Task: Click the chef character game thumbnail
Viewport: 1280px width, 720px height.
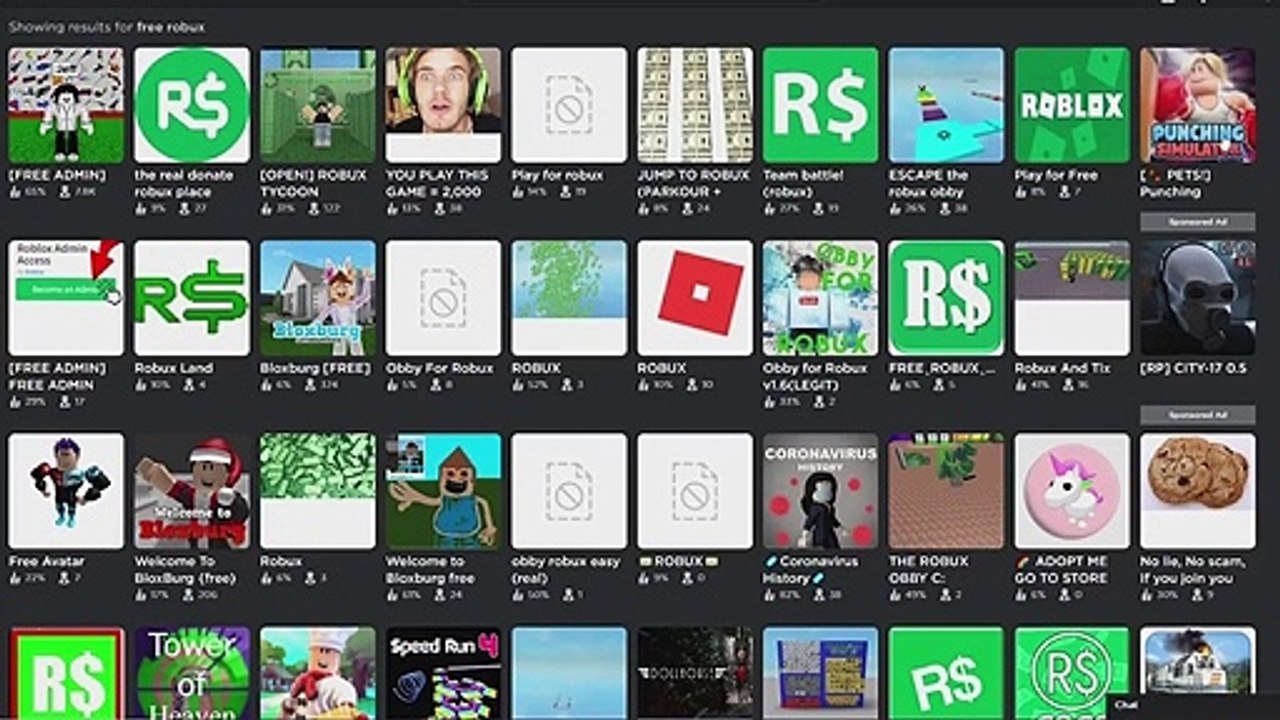Action: pyautogui.click(x=318, y=673)
